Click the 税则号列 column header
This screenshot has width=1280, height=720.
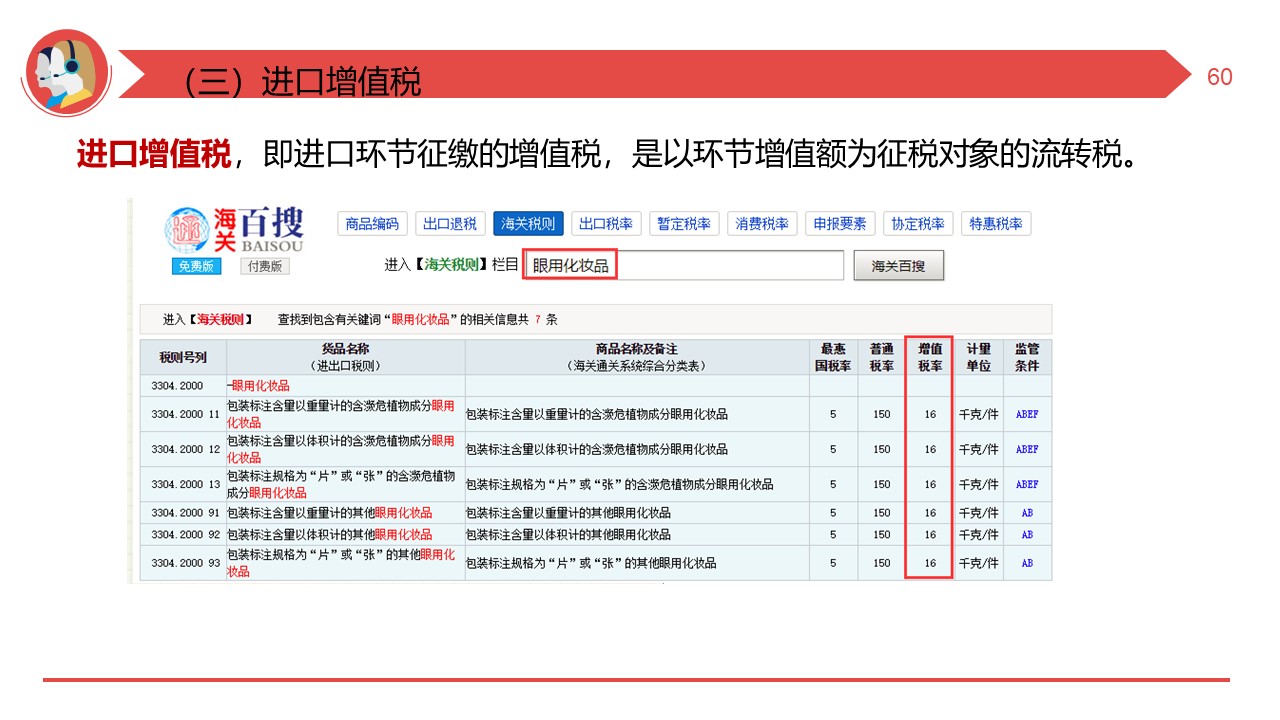point(183,357)
